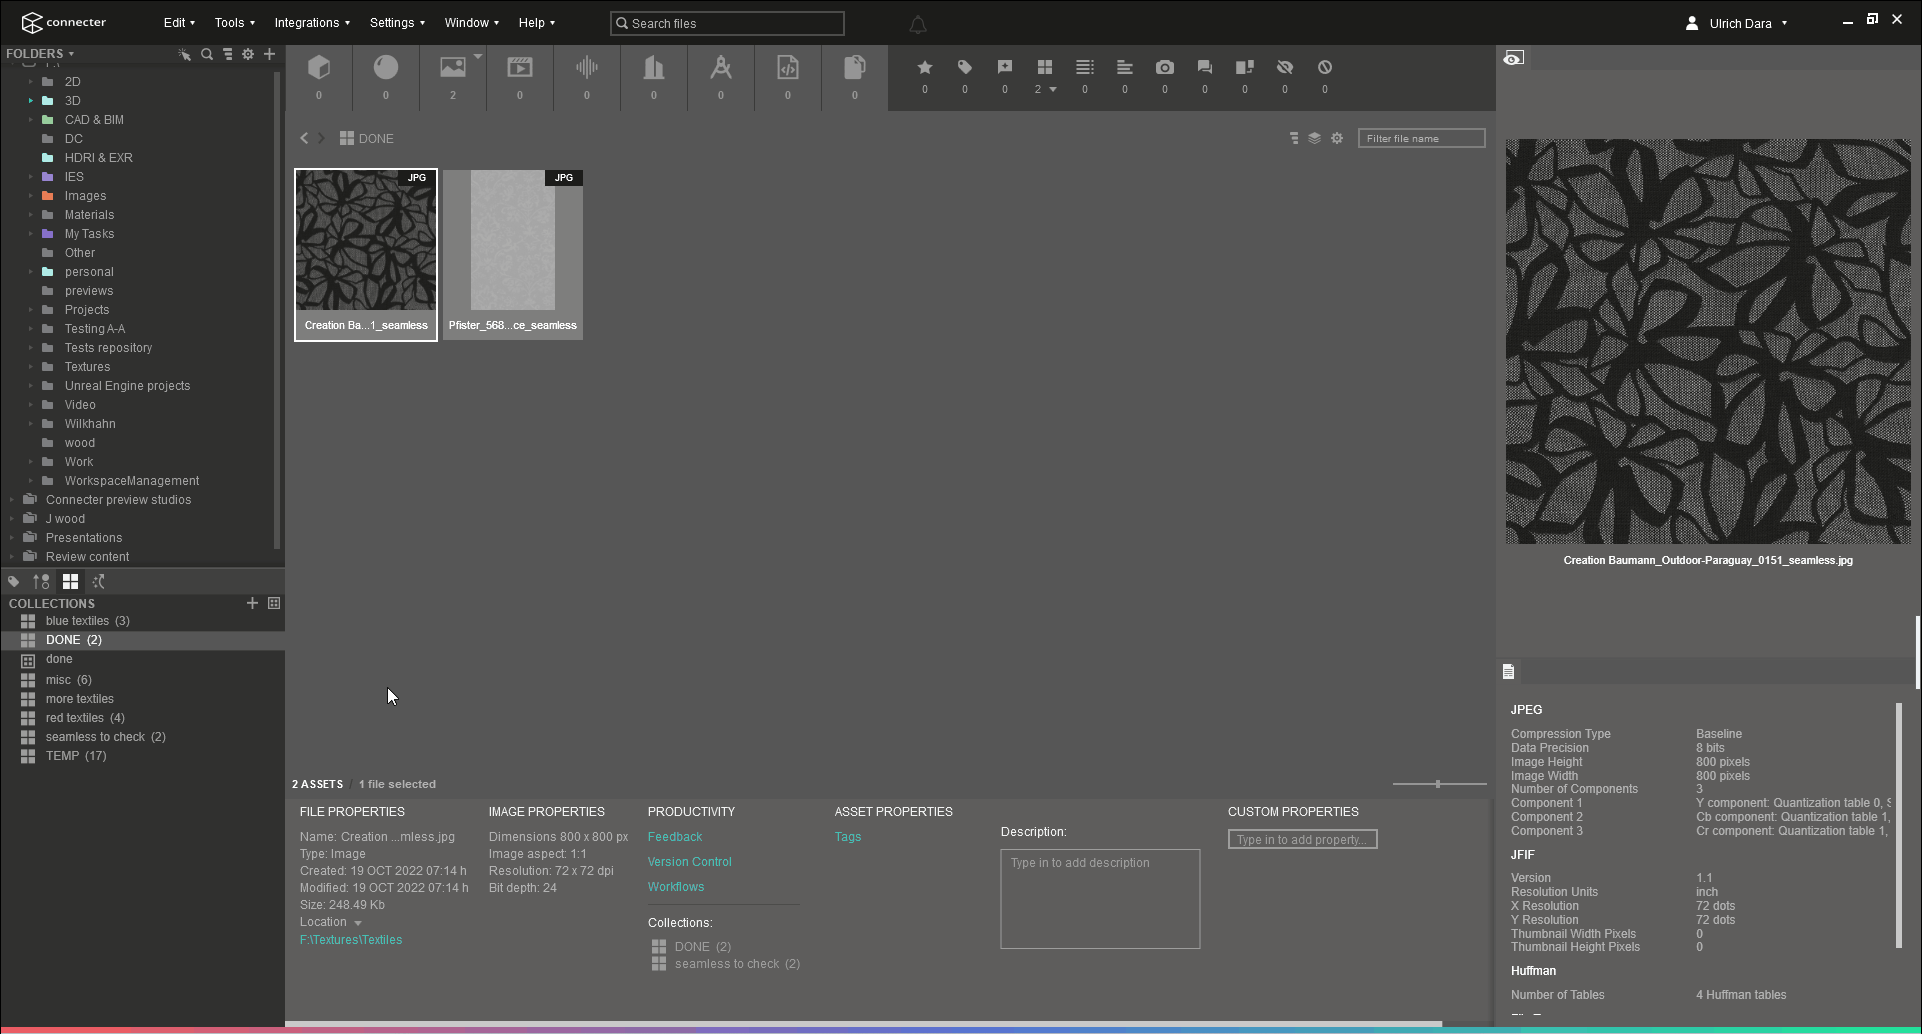Open folders panel settings gear
The image size is (1922, 1034).
(x=248, y=54)
